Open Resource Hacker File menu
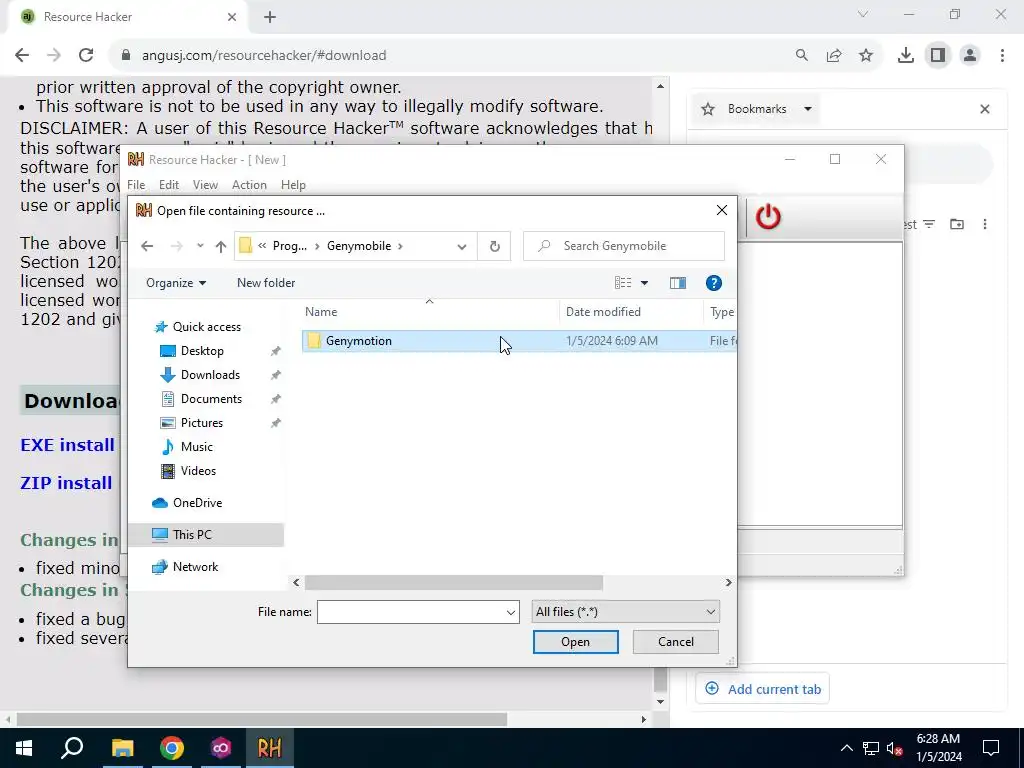Screen dimensions: 1024x768 [136, 185]
